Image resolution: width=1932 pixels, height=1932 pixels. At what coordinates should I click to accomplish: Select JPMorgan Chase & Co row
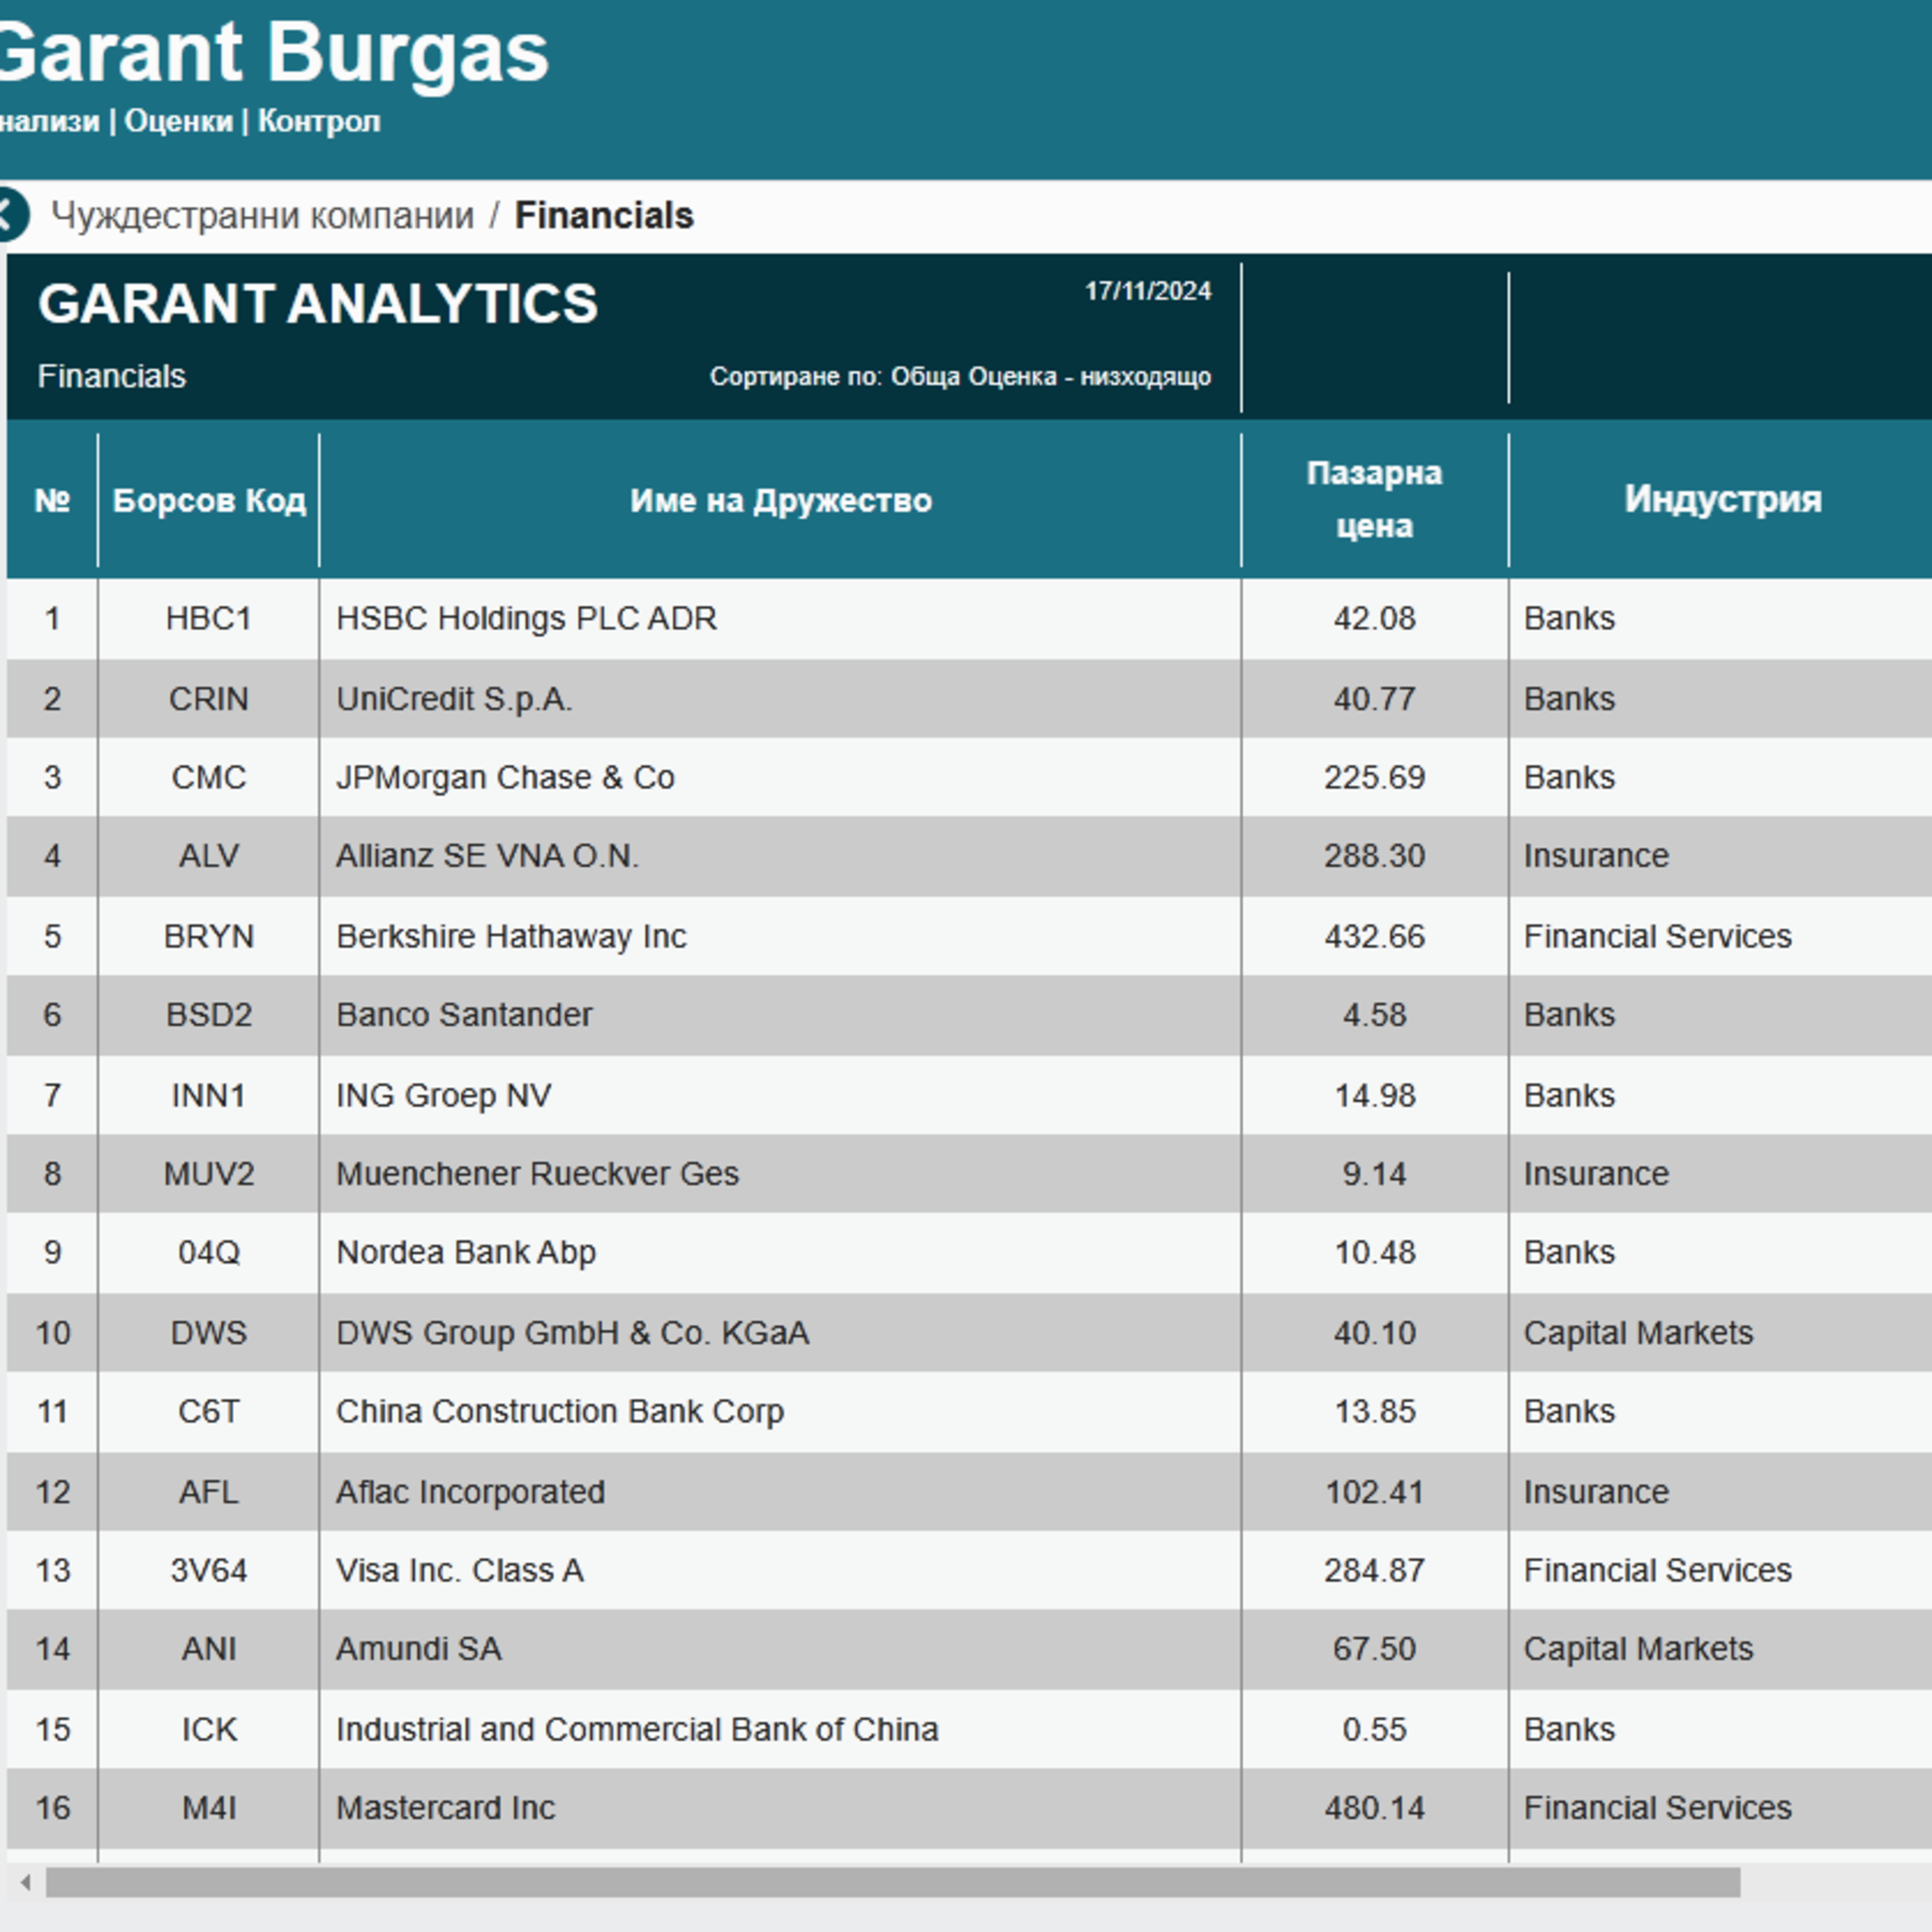point(969,777)
